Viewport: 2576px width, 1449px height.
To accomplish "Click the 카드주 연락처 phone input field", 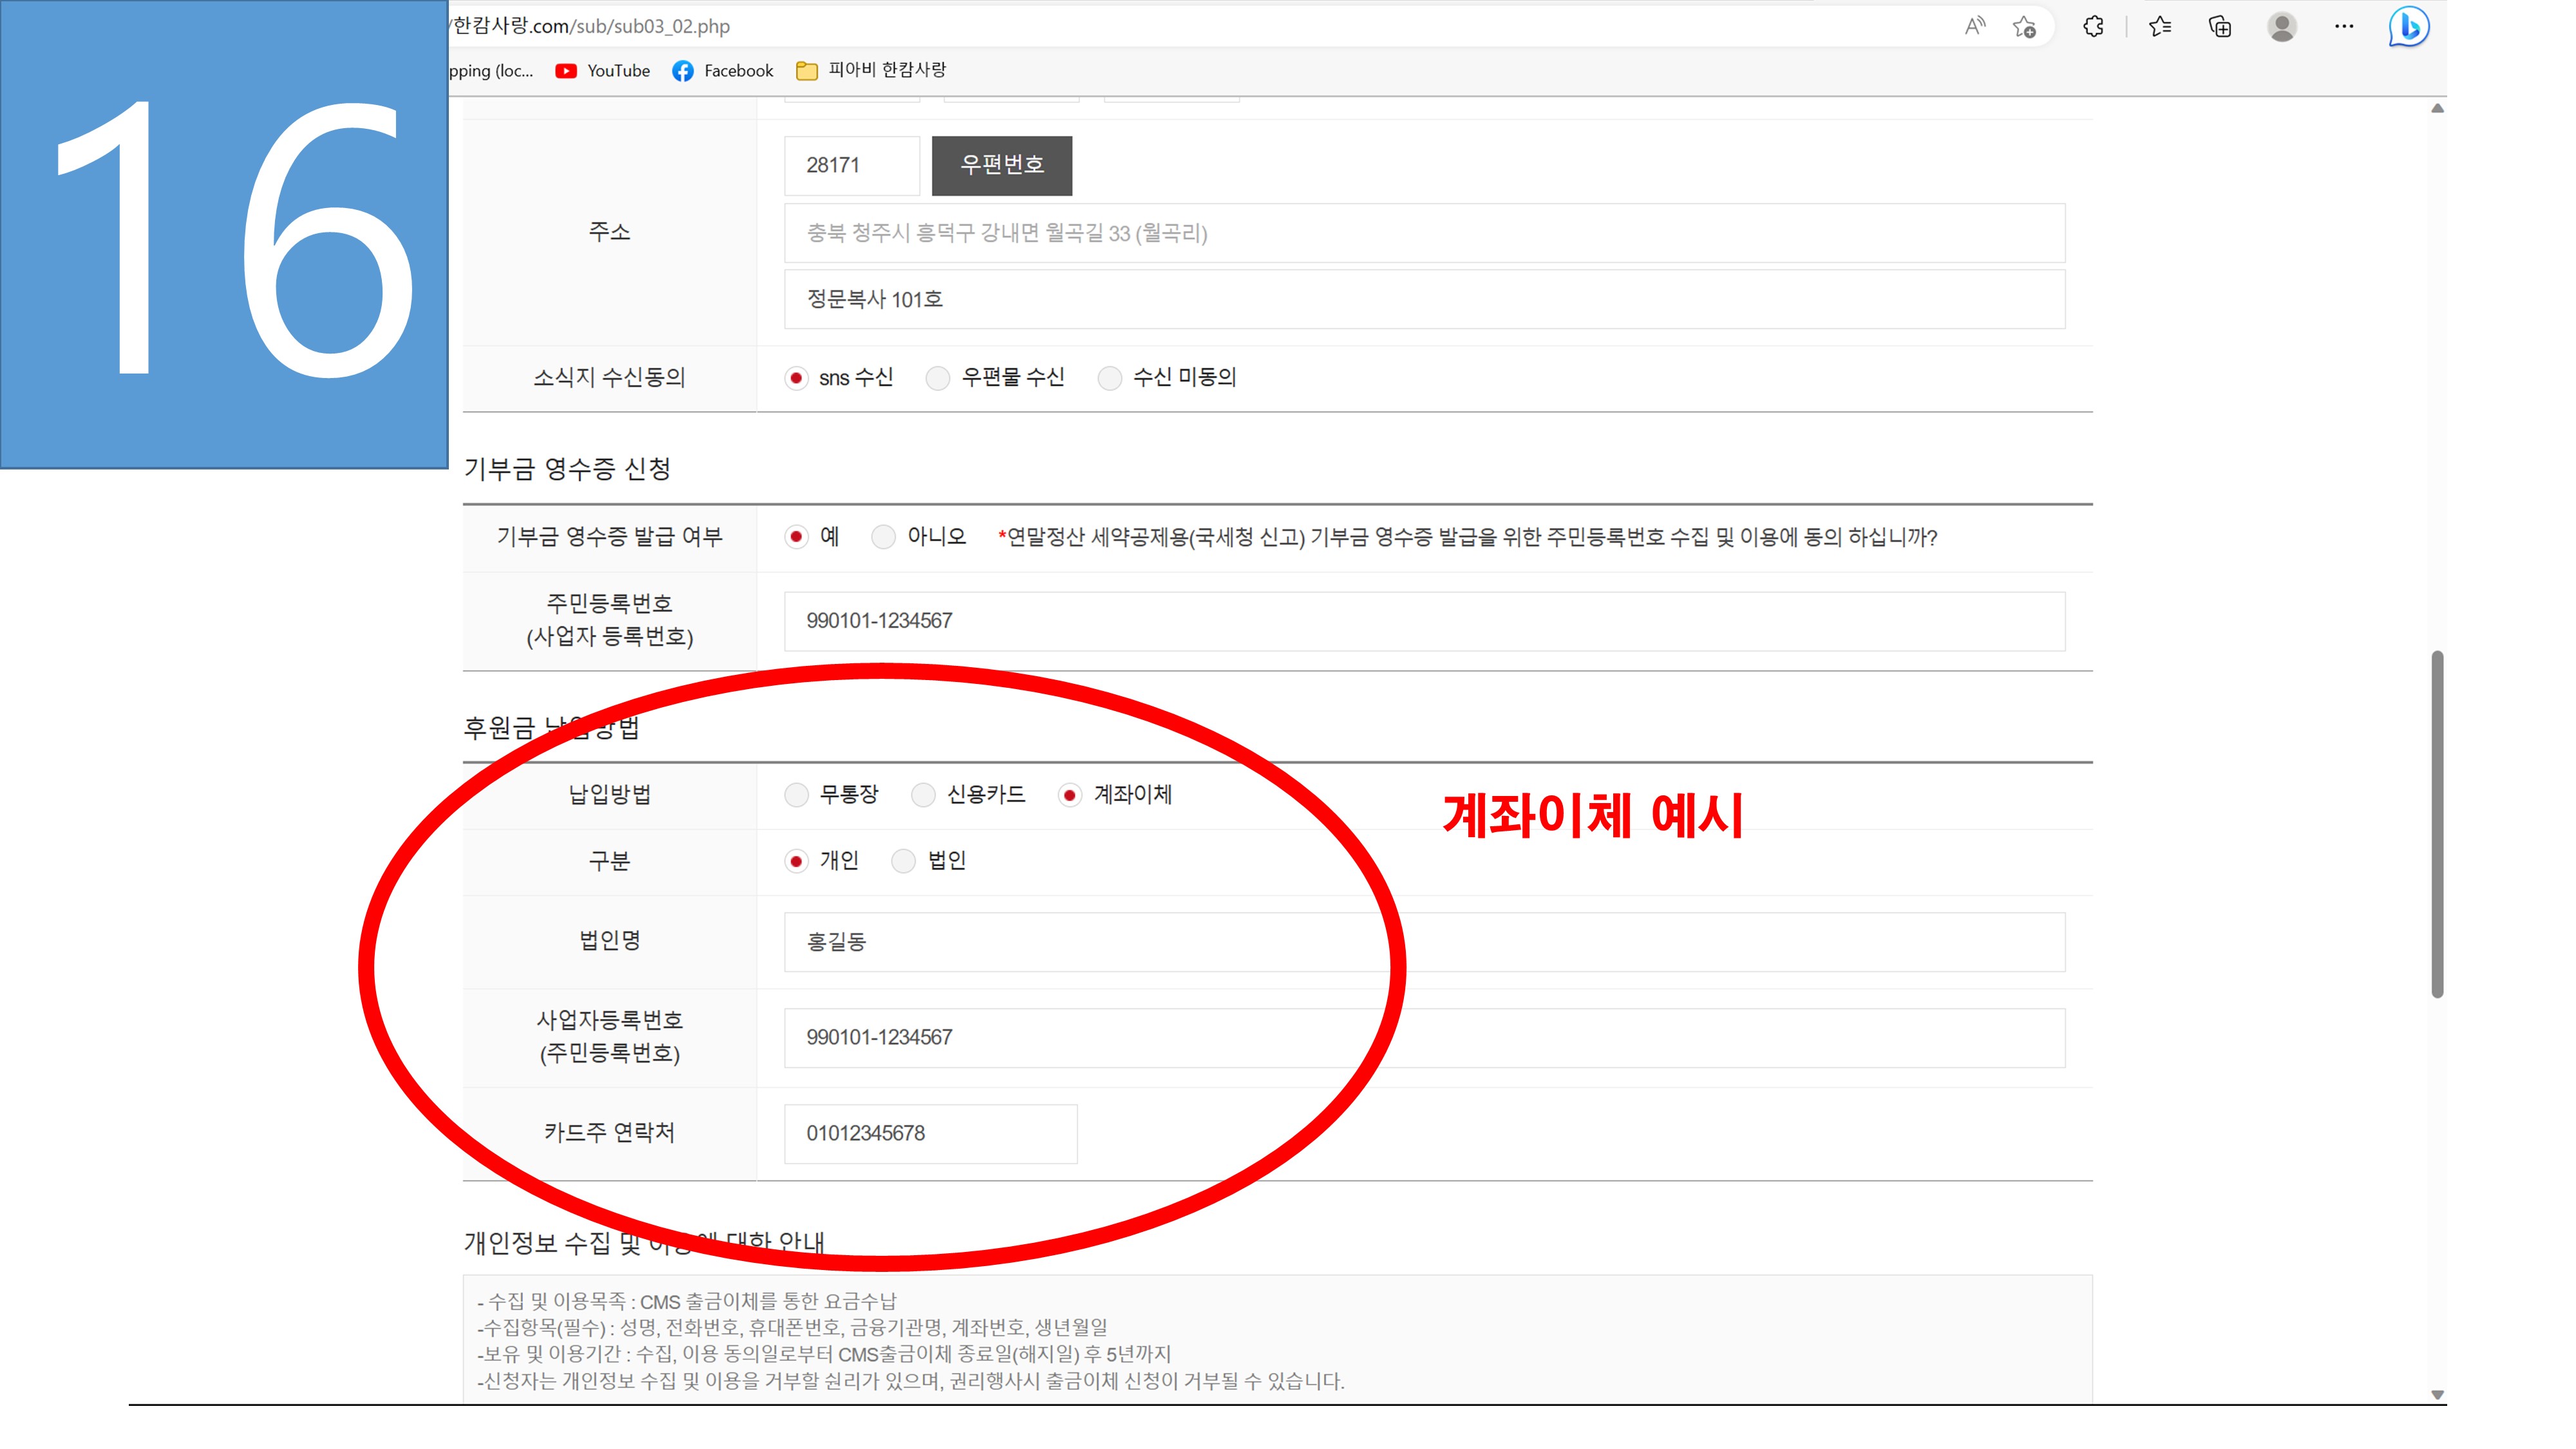I will click(930, 1134).
